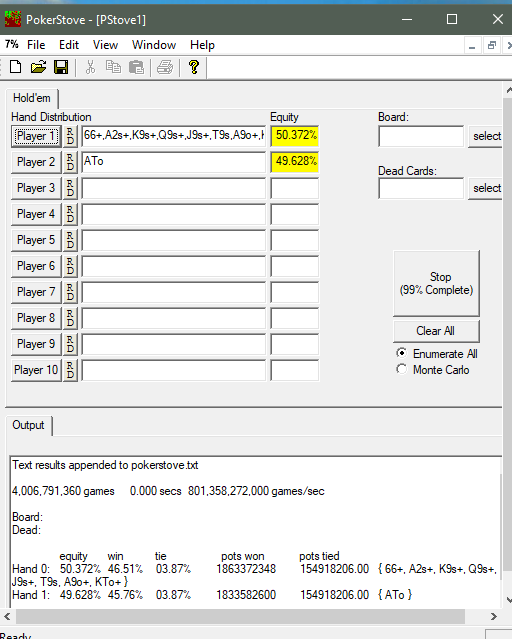The width and height of the screenshot is (512, 639).
Task: Click the Player 10 button
Action: [x=36, y=370]
